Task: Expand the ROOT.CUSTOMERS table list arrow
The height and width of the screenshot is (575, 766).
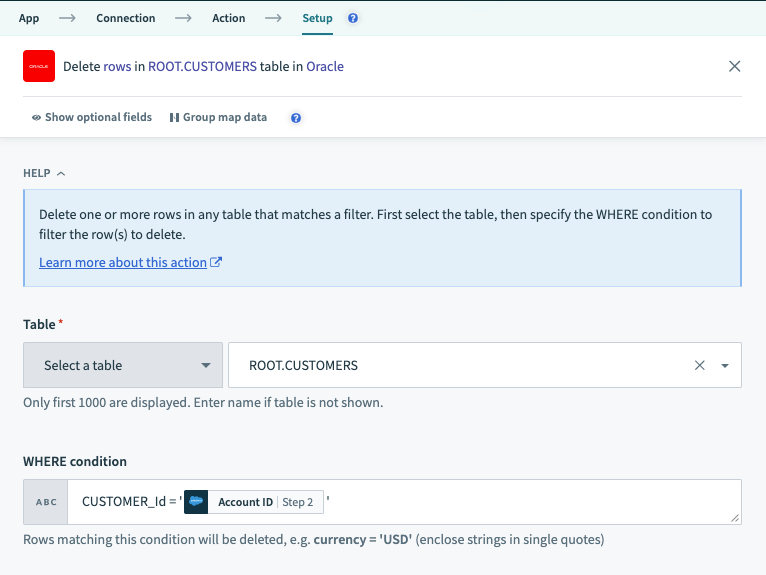Action: pos(725,366)
